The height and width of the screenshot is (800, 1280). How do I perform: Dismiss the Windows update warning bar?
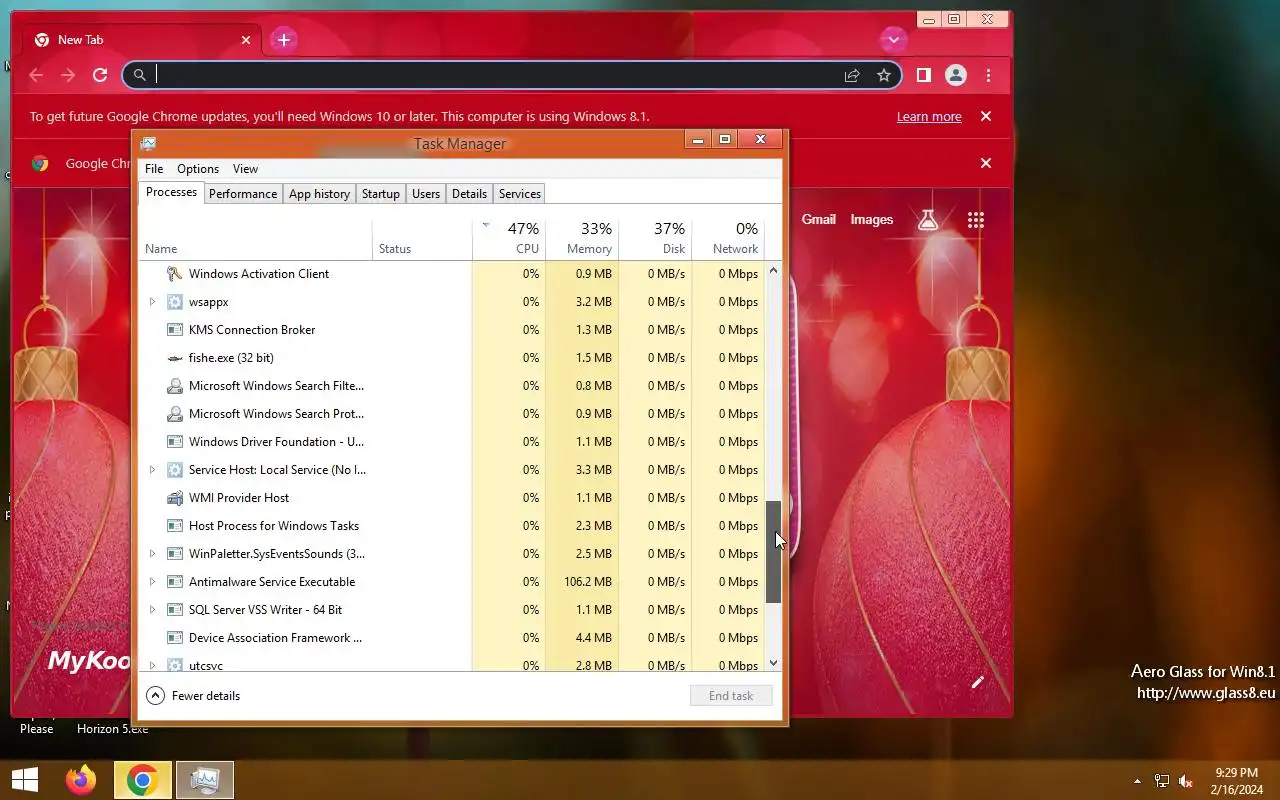click(x=986, y=116)
